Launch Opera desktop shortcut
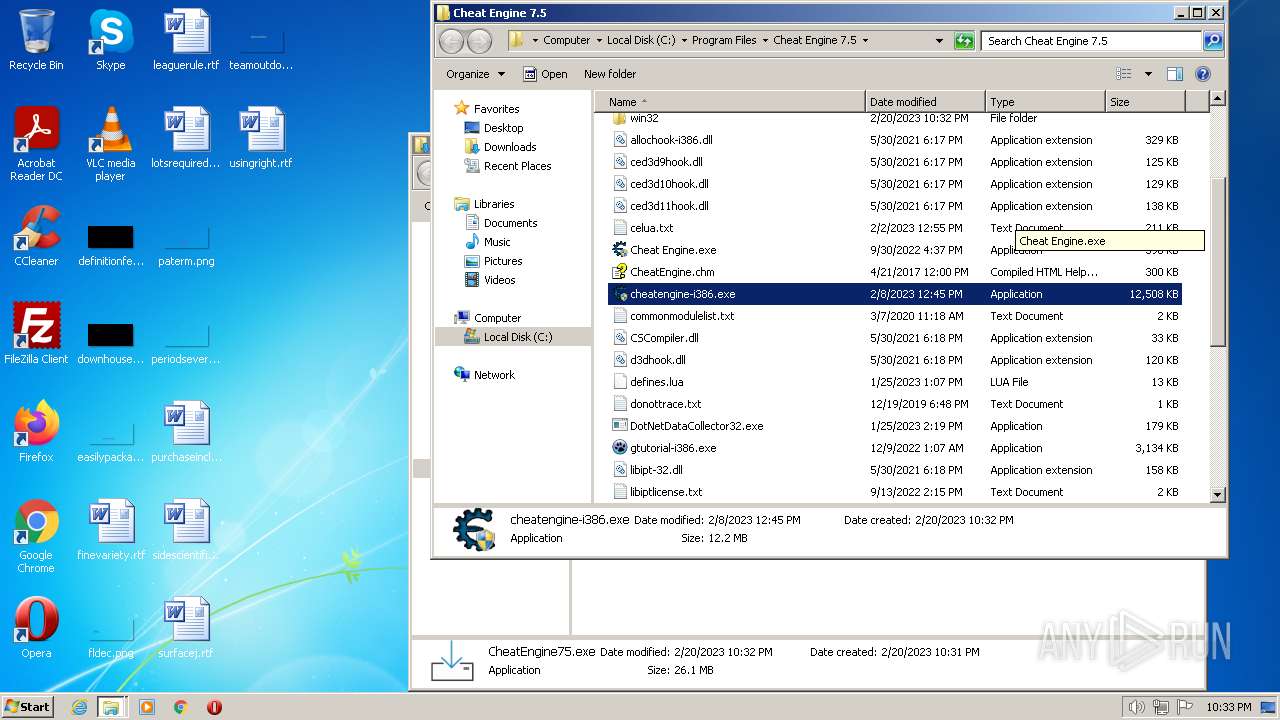 36,628
